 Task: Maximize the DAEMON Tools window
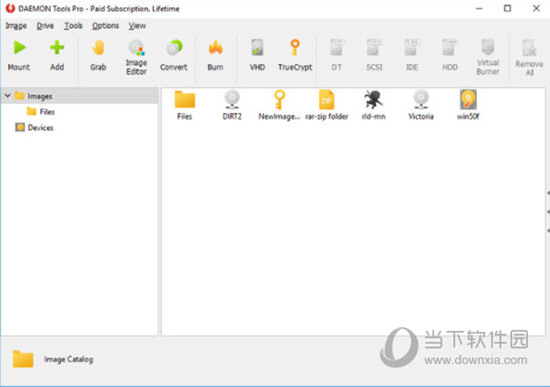tap(507, 8)
